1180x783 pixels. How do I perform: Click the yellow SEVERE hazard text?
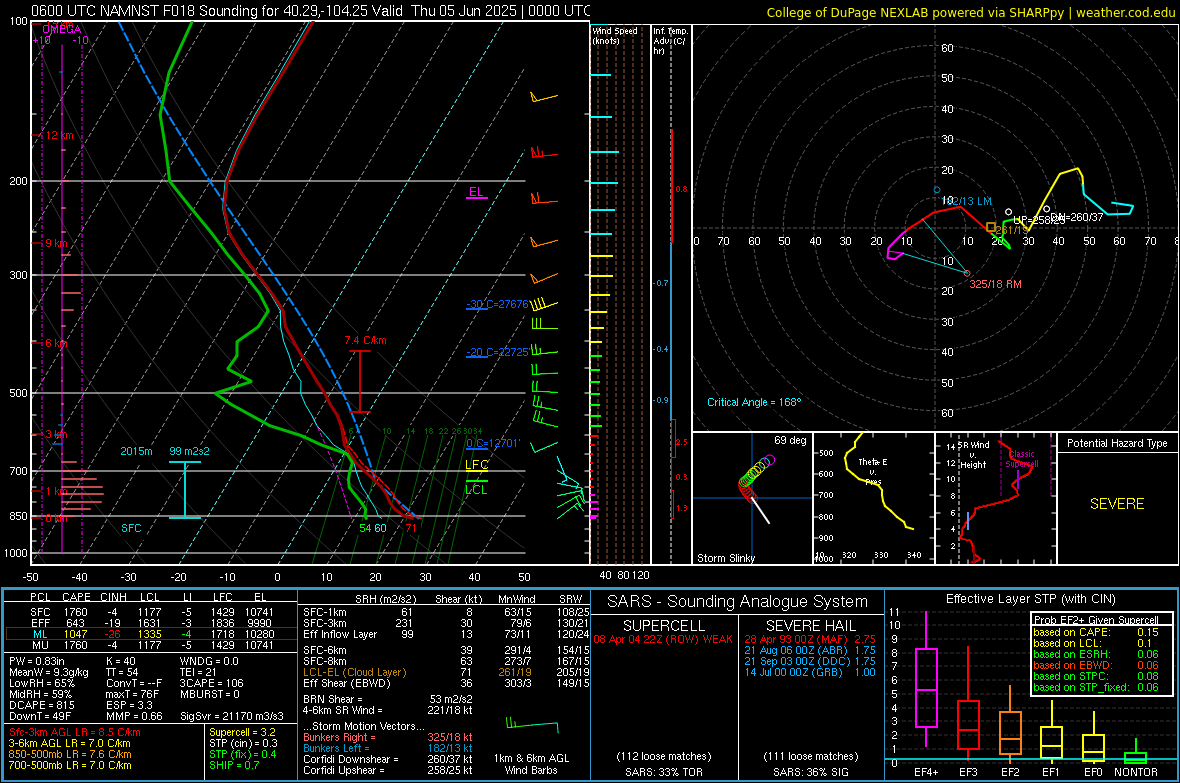[1117, 504]
